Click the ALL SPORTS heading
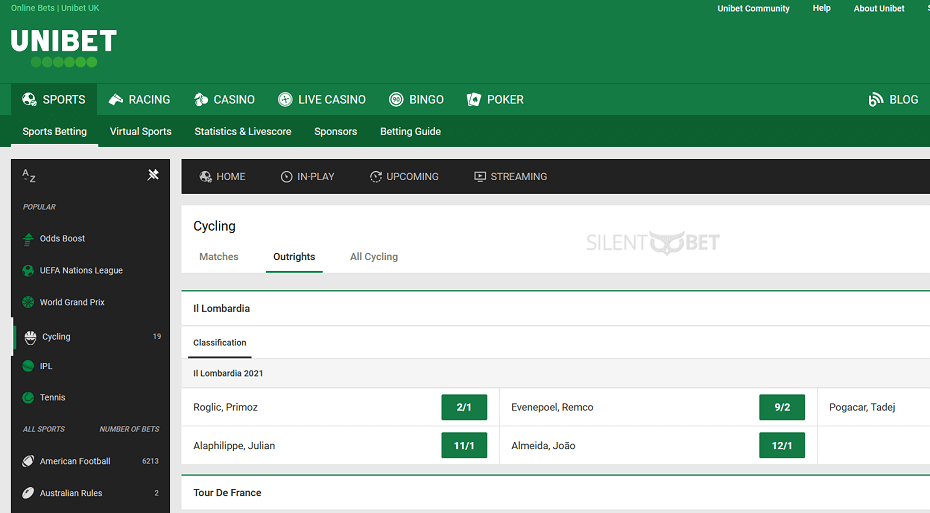The height and width of the screenshot is (513, 930). (44, 429)
